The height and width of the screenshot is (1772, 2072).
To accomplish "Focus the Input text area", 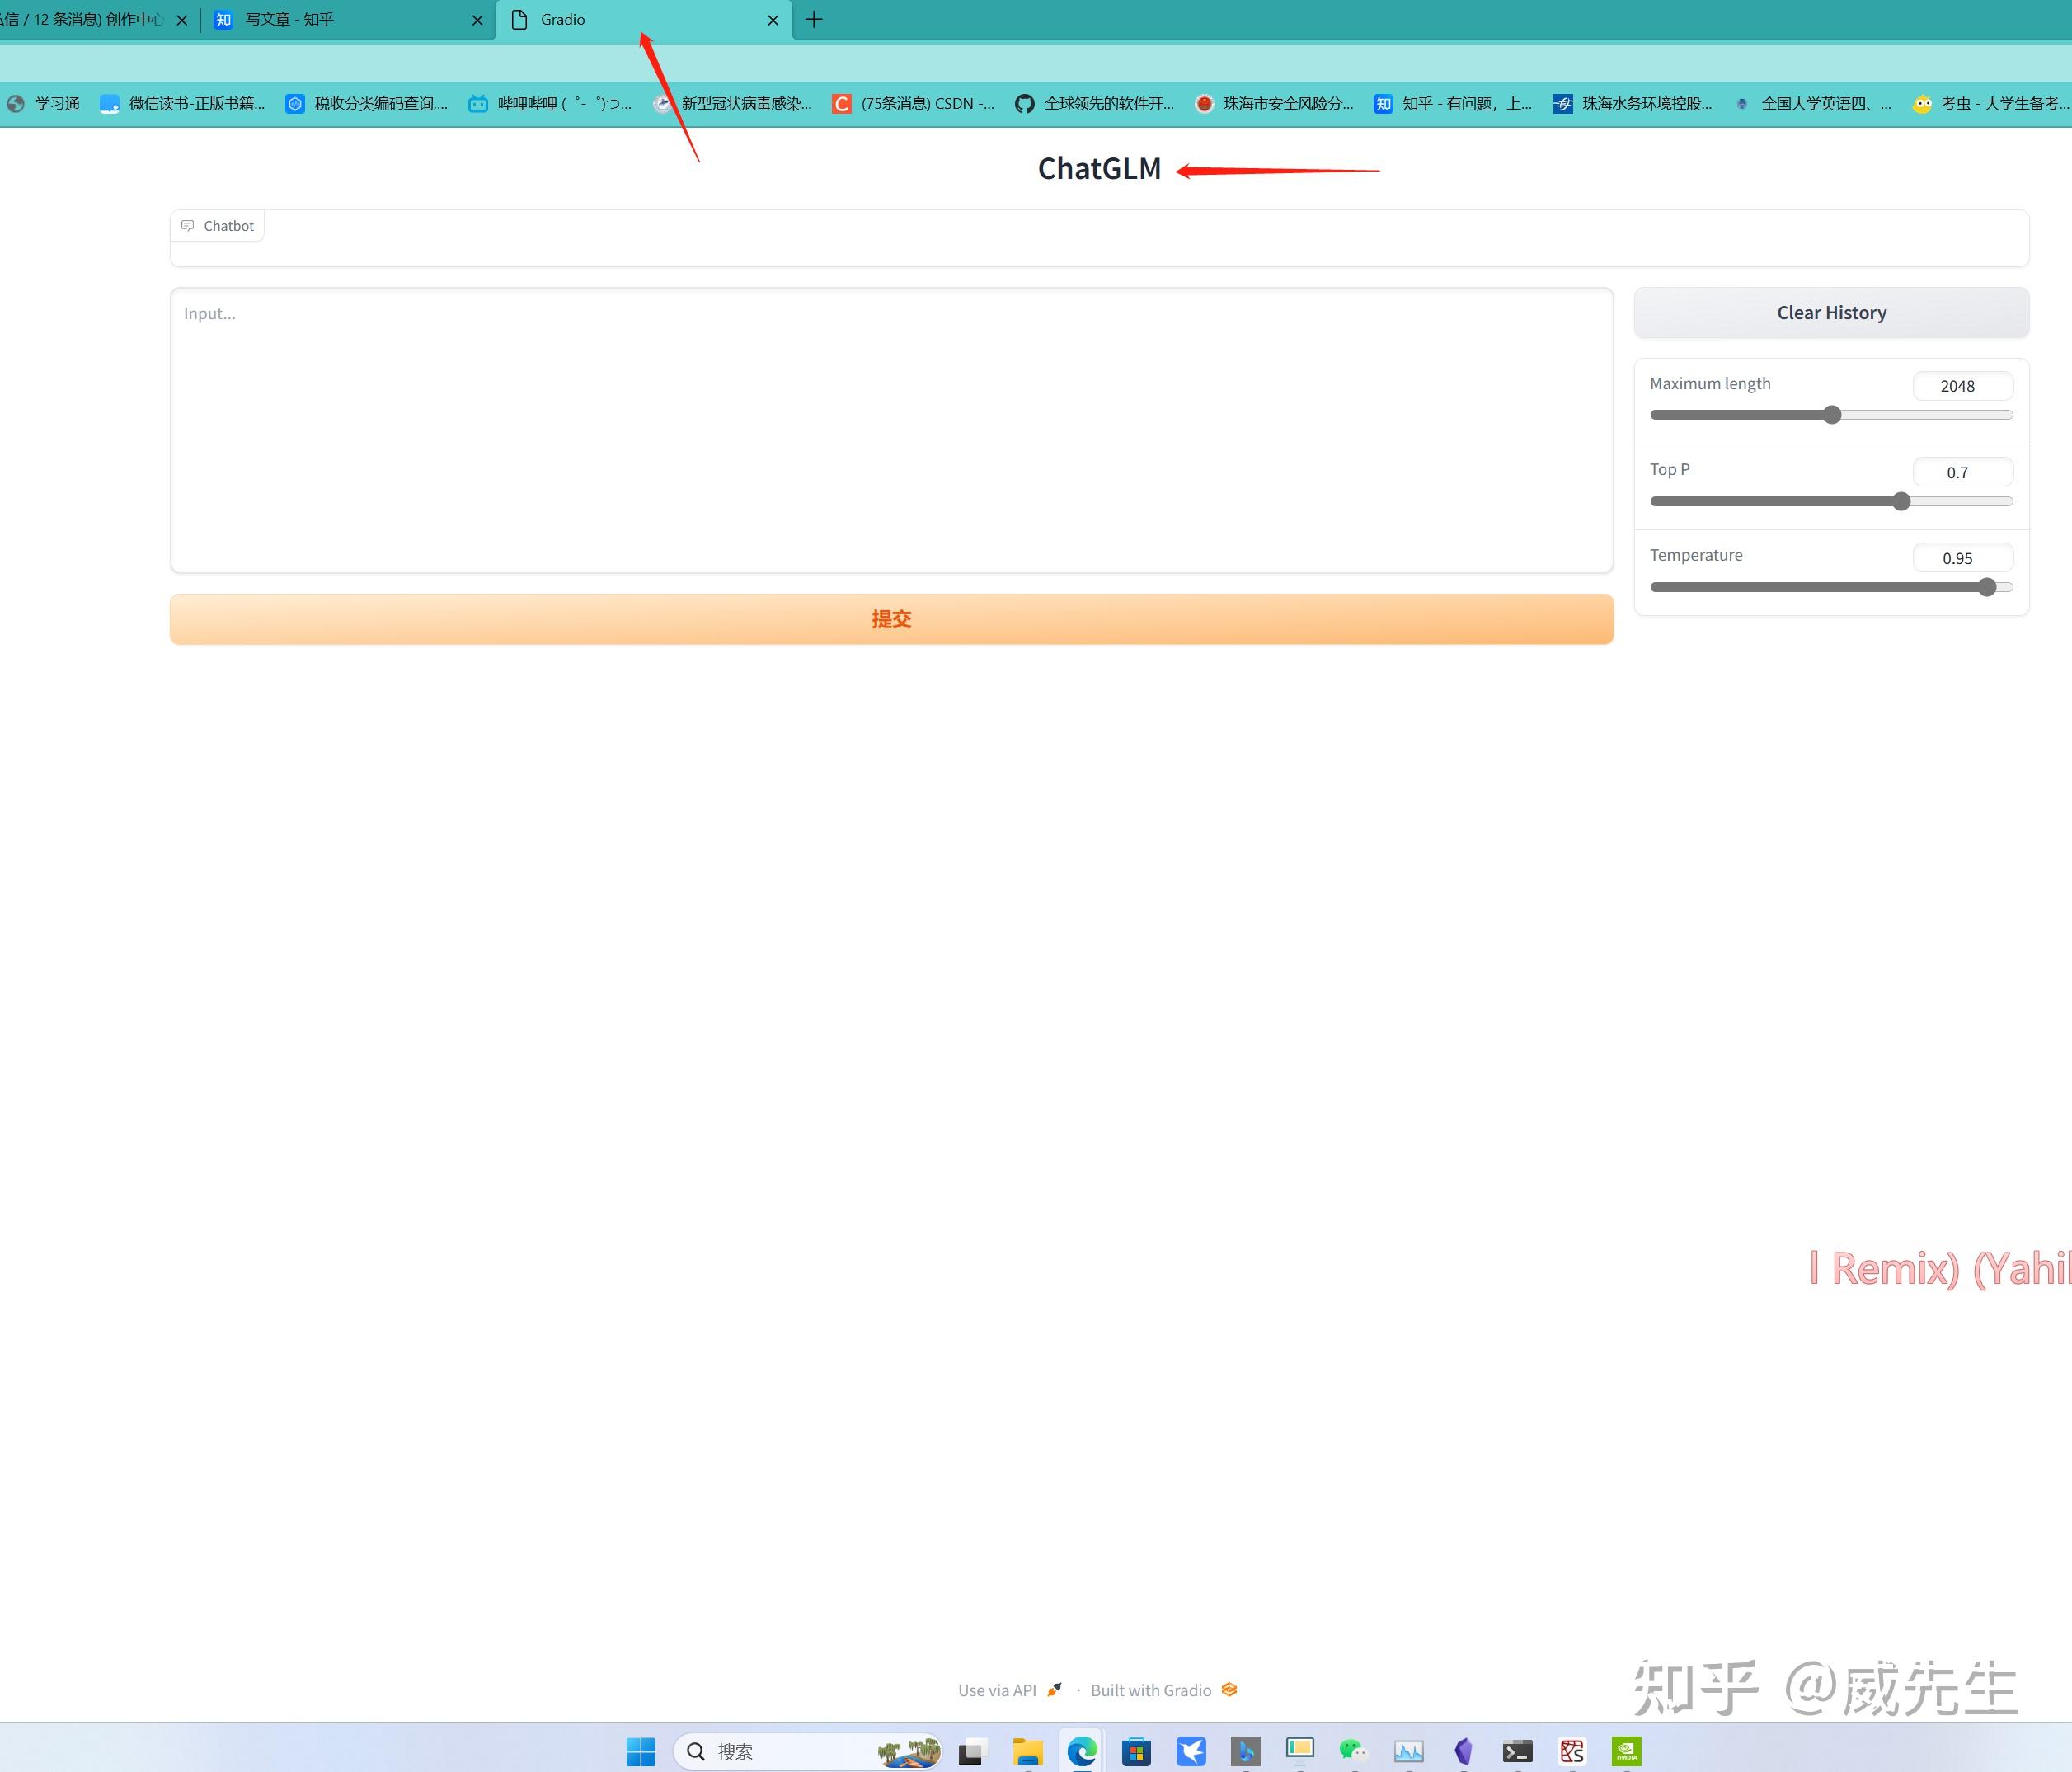I will click(891, 430).
